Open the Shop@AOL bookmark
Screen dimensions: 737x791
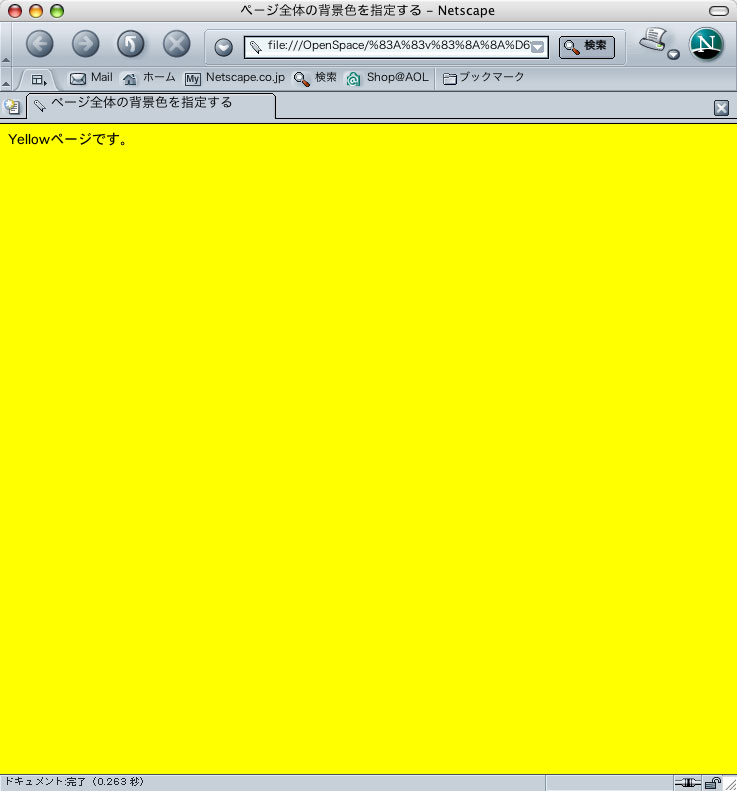tap(387, 78)
